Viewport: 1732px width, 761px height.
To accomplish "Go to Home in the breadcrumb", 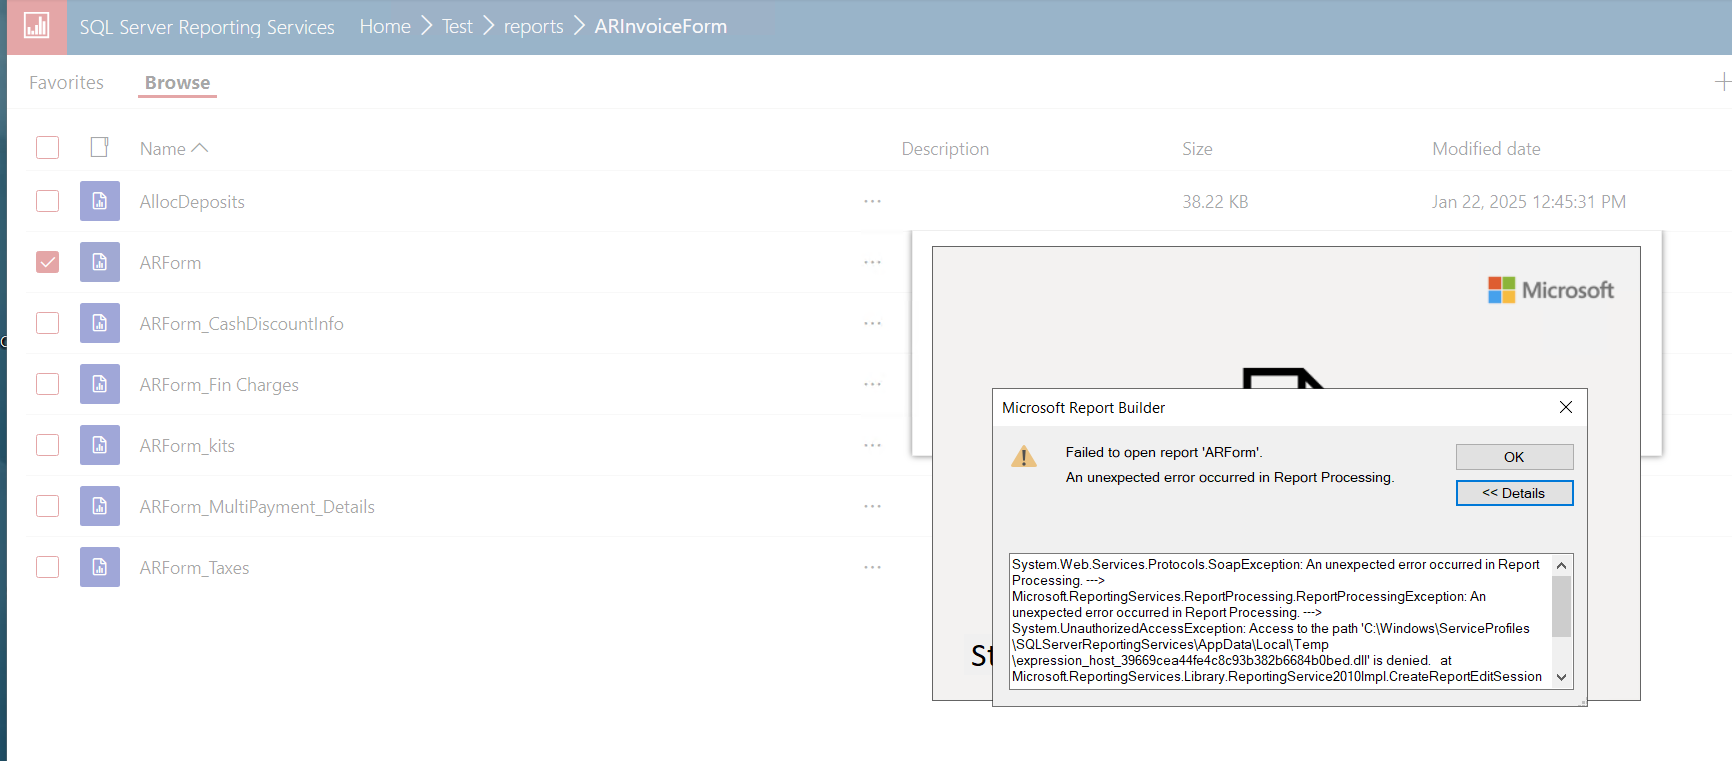I will coord(385,26).
